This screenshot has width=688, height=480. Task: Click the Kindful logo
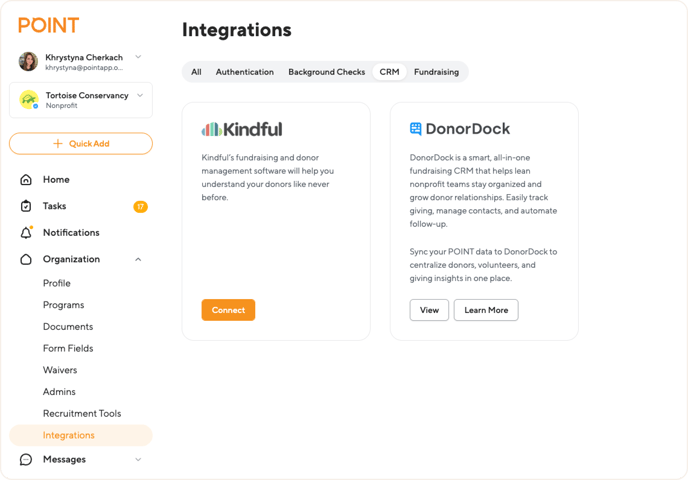coord(242,129)
